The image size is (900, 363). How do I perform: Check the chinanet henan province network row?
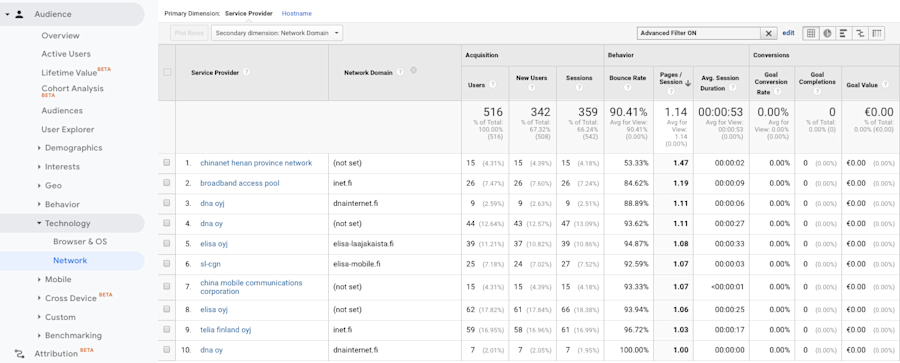tap(166, 163)
